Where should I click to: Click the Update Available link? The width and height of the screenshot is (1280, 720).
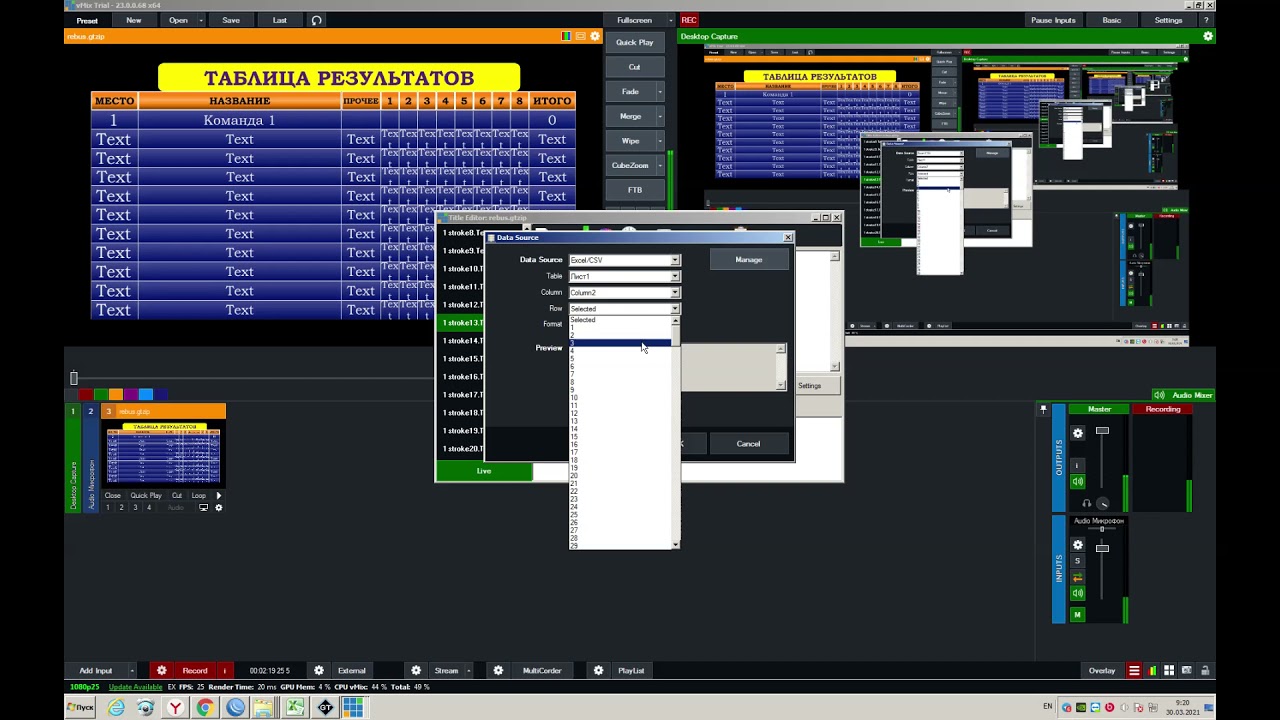coord(135,687)
